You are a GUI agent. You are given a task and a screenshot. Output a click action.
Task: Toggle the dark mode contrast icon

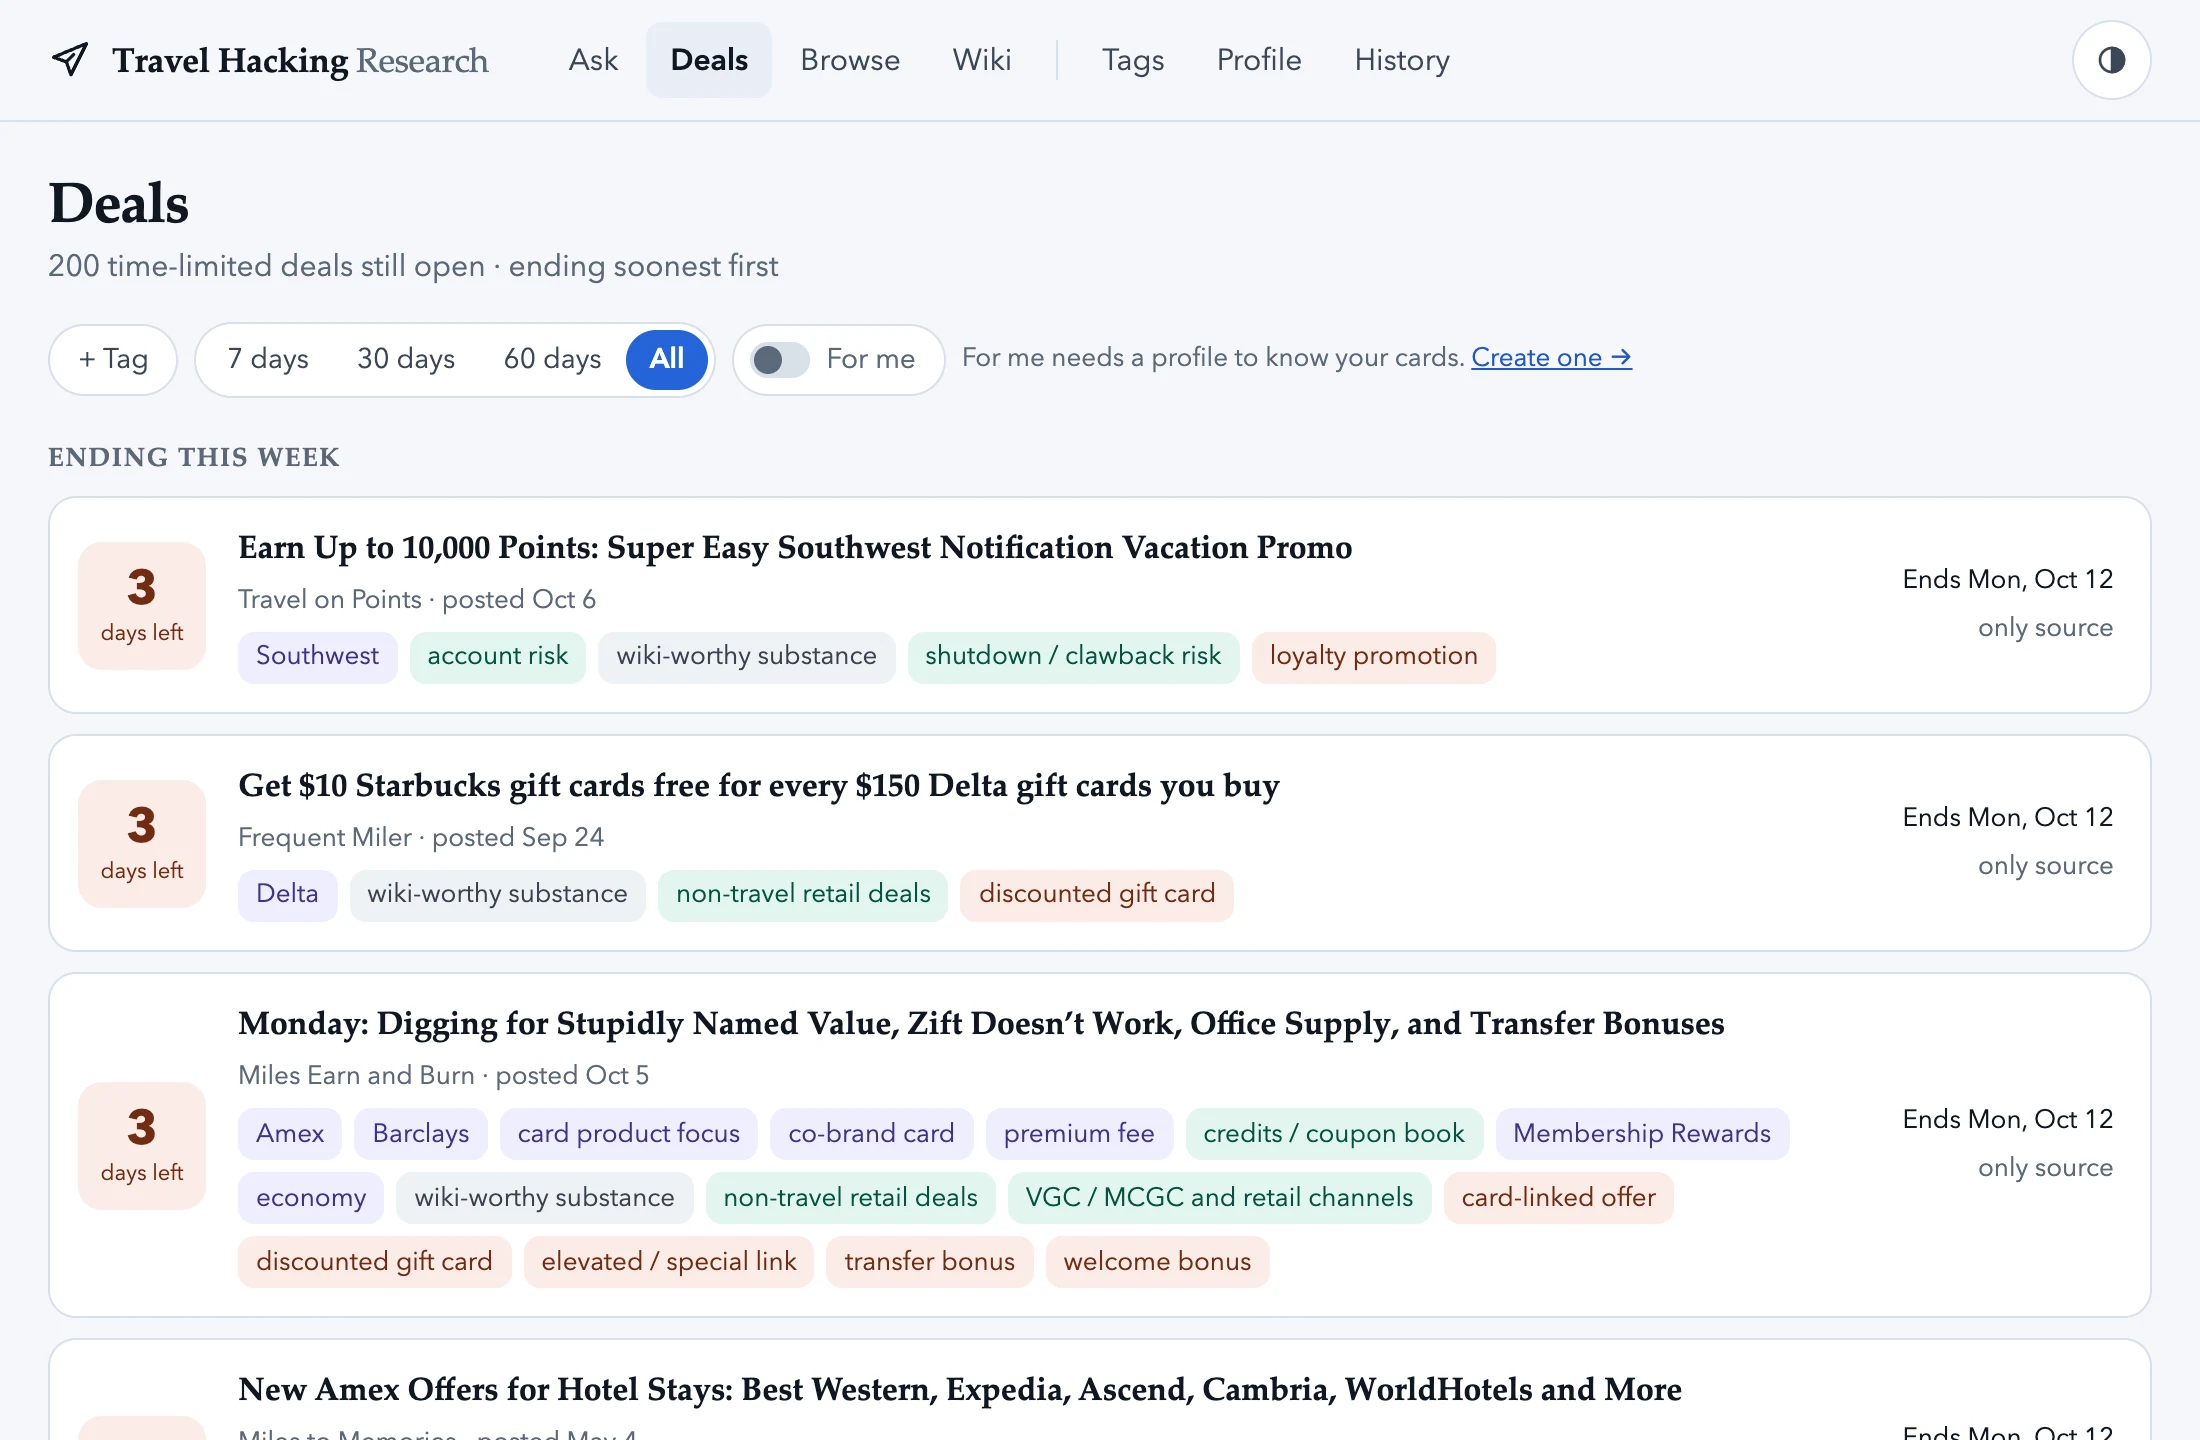coord(2111,60)
